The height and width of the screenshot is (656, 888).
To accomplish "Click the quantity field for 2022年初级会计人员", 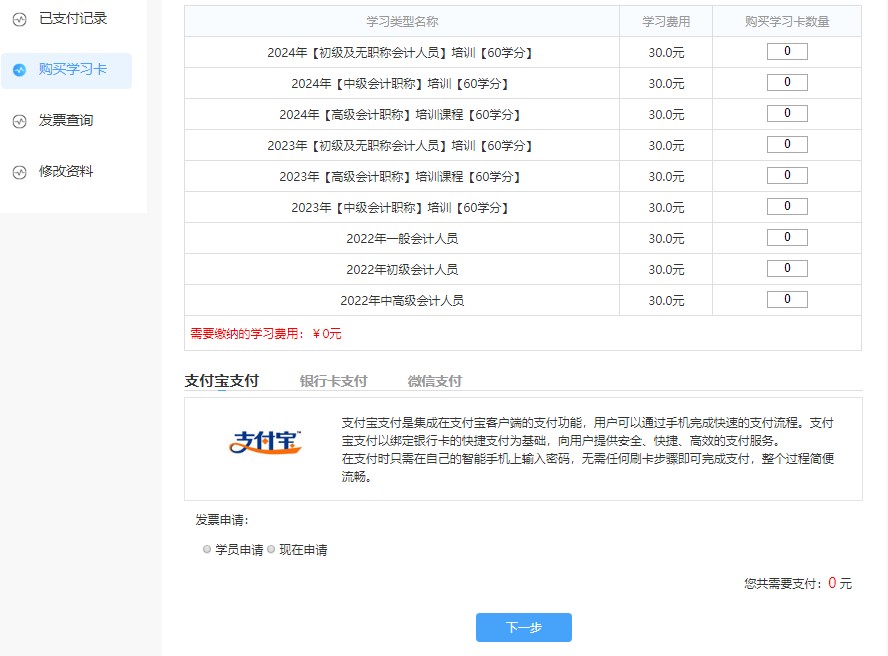I will click(x=786, y=269).
